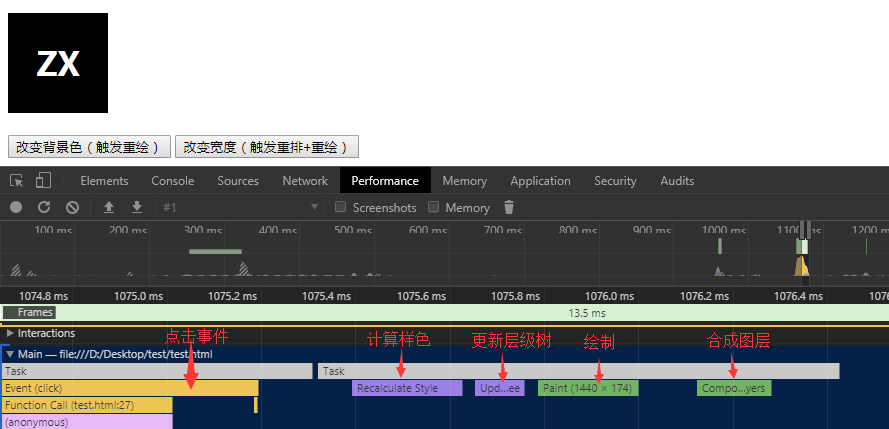Open the Sources tab

click(x=238, y=181)
